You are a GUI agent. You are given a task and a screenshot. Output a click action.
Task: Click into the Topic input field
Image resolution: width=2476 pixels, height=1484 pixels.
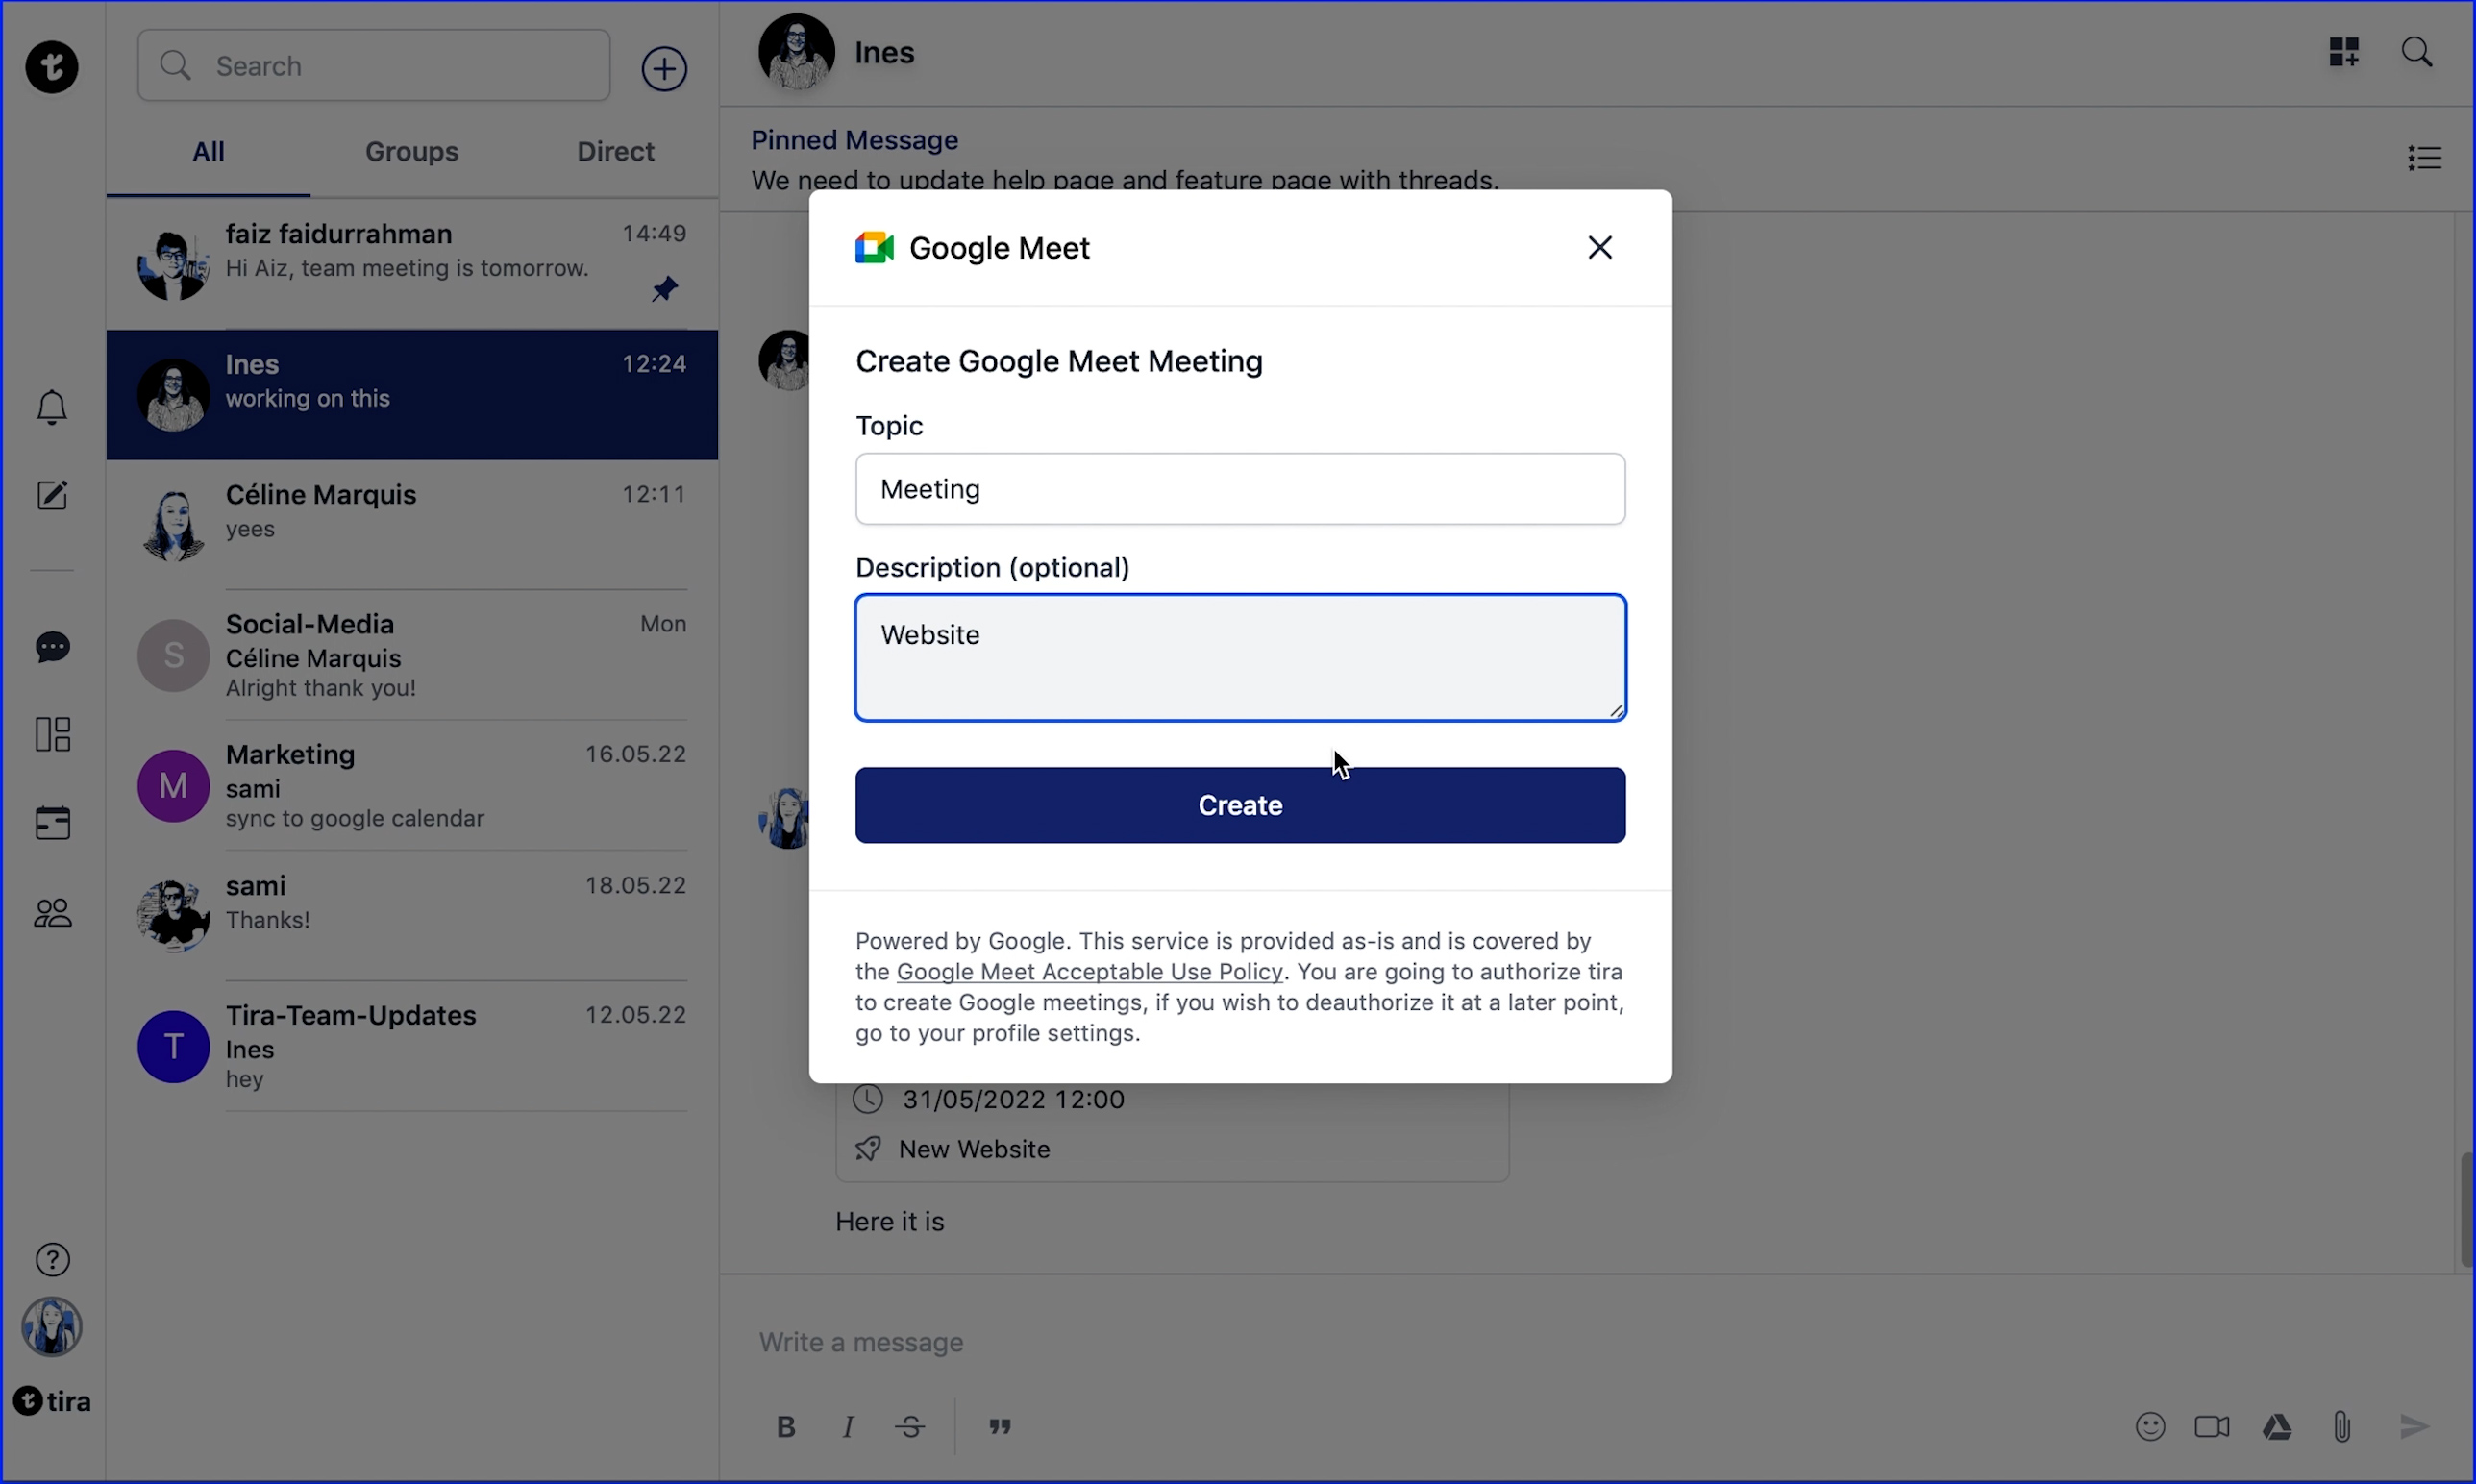coord(1239,489)
